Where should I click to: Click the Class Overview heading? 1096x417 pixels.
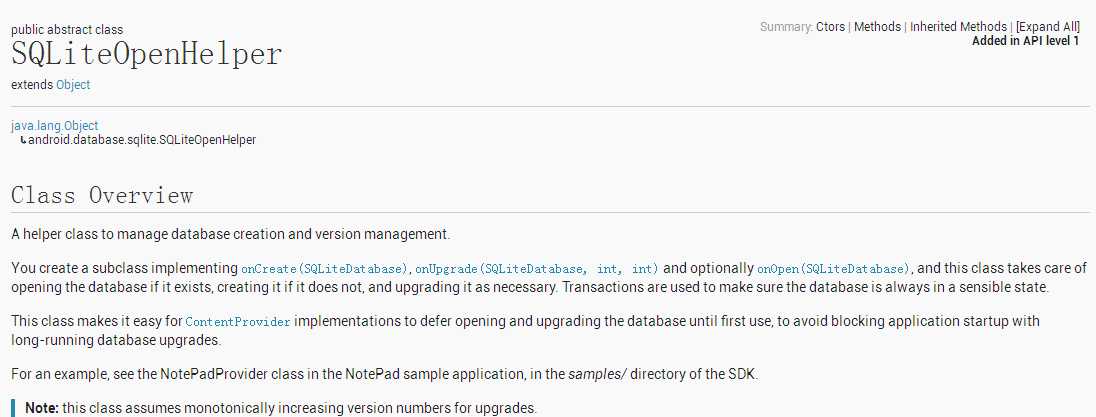(102, 195)
